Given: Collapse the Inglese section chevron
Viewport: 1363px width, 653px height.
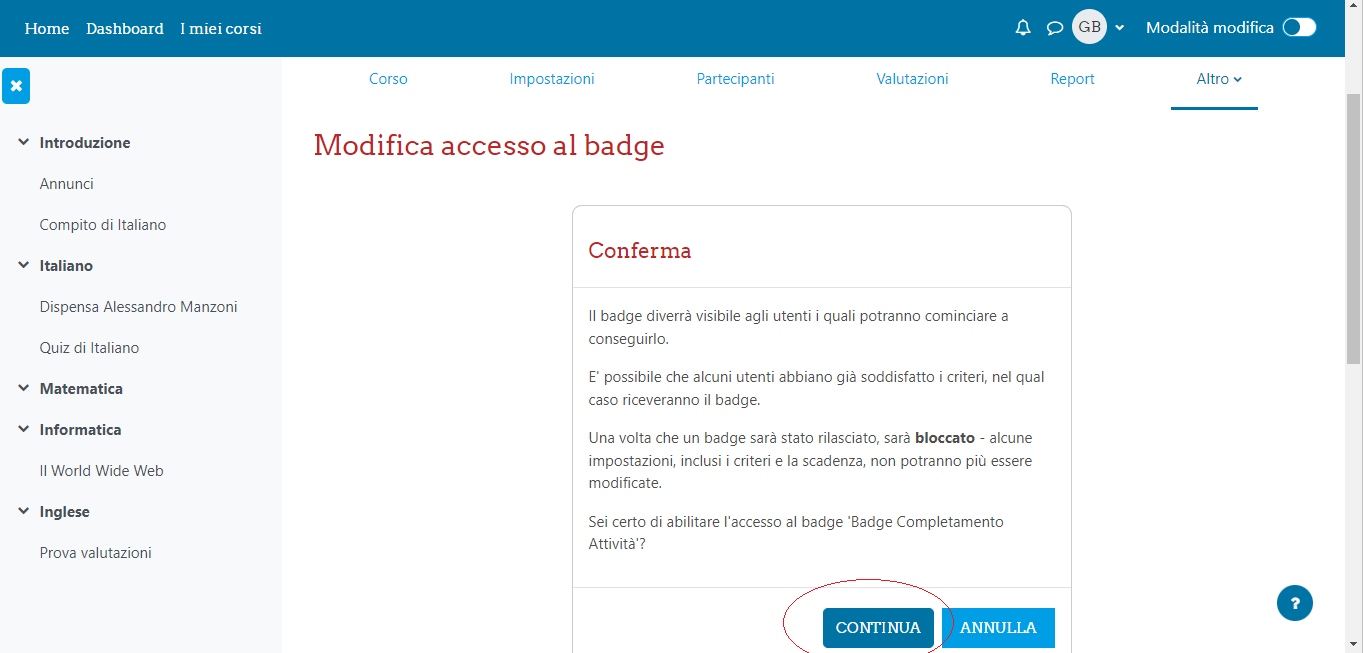Looking at the screenshot, I should click(23, 512).
